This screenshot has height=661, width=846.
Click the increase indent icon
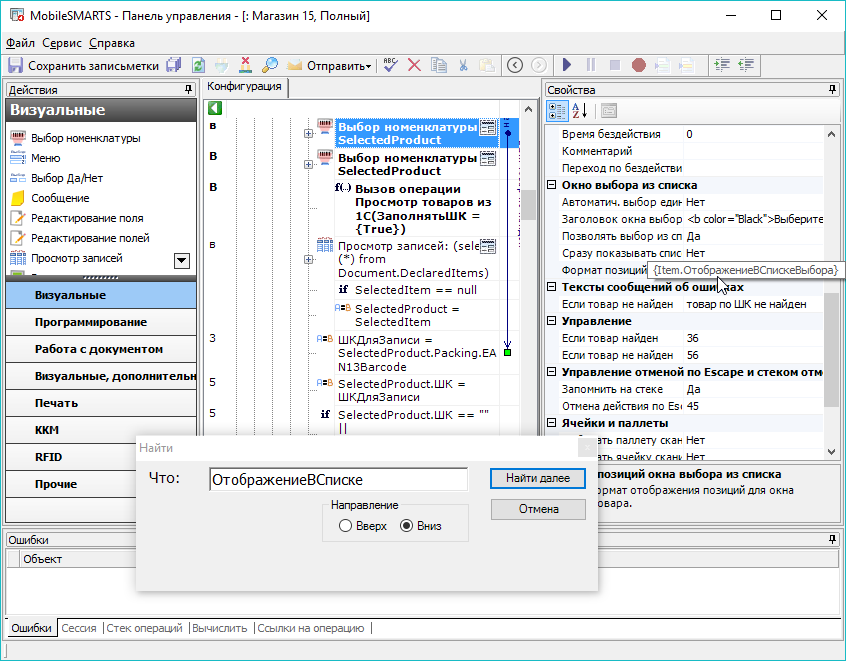pyautogui.click(x=722, y=65)
